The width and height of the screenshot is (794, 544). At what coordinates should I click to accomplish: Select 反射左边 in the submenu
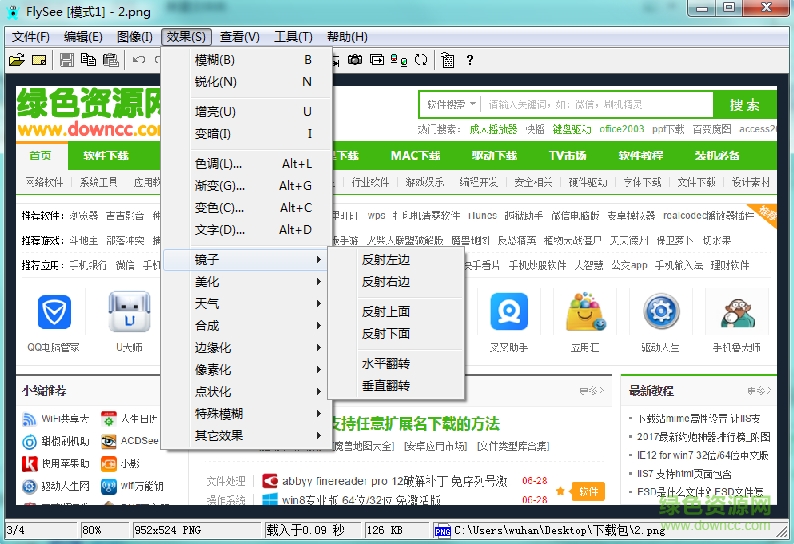click(386, 260)
